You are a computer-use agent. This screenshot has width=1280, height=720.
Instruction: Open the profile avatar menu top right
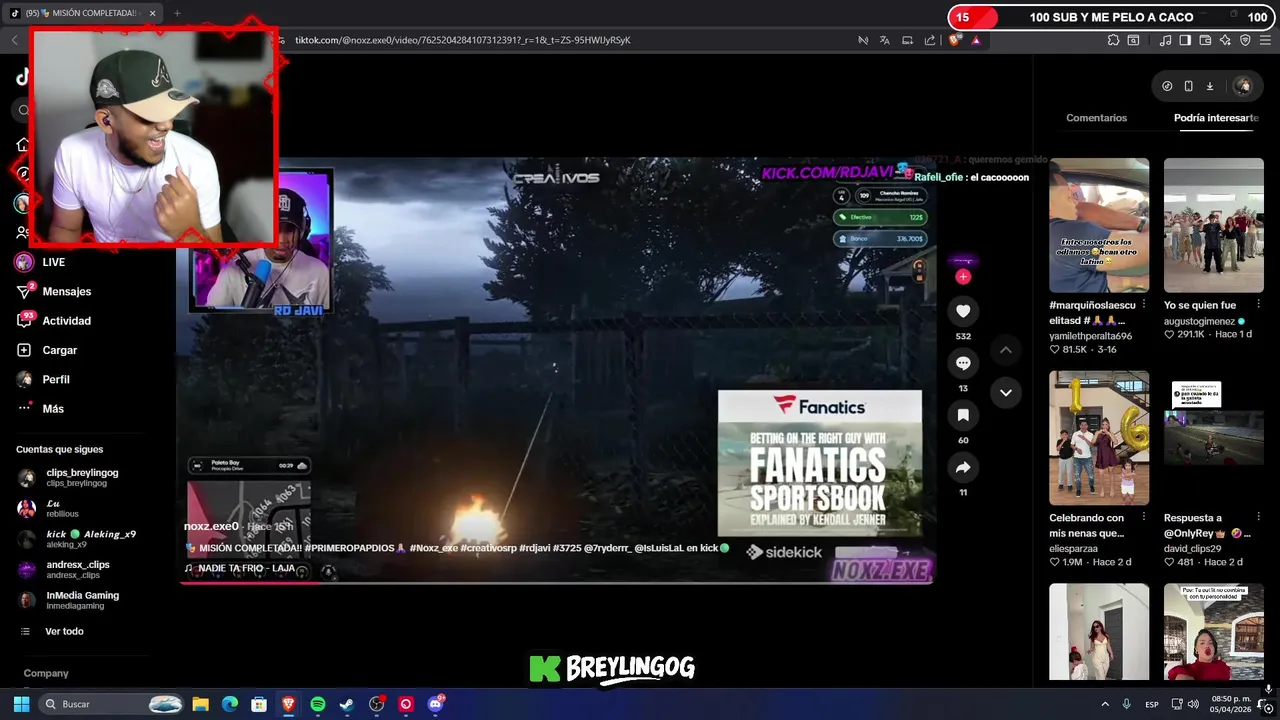(1242, 86)
